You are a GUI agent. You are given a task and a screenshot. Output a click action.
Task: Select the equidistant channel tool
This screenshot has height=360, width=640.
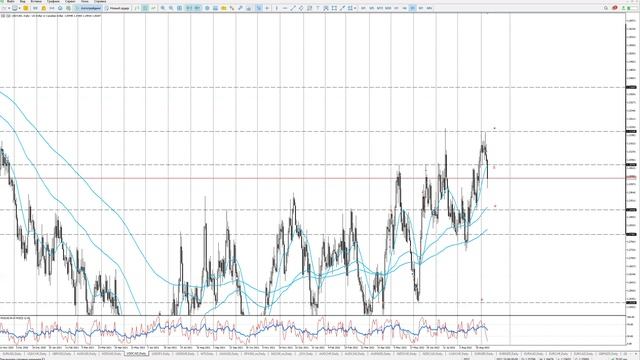click(x=301, y=8)
